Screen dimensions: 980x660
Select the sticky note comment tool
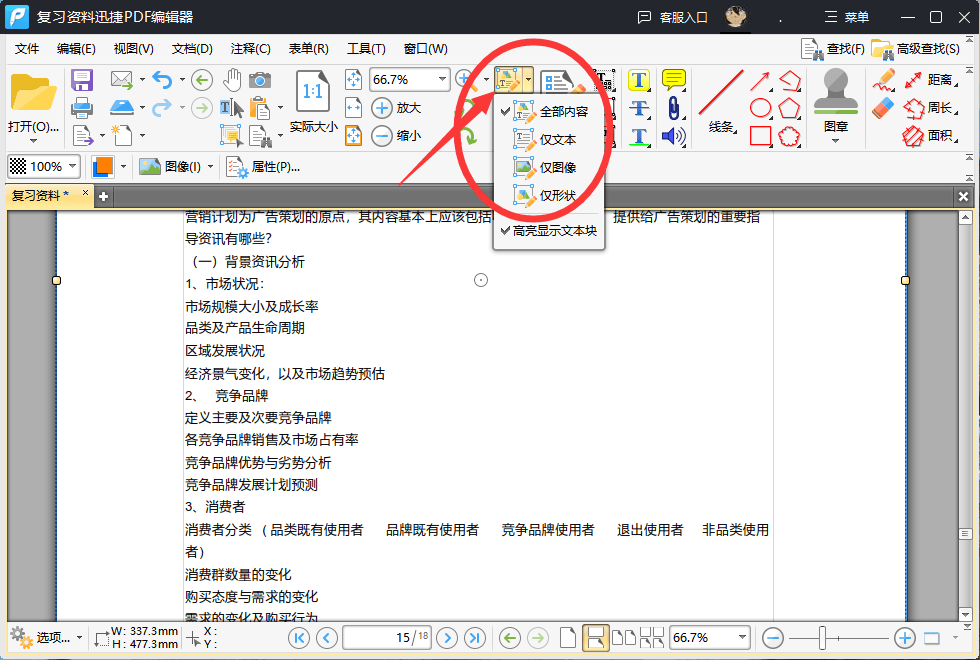click(674, 78)
